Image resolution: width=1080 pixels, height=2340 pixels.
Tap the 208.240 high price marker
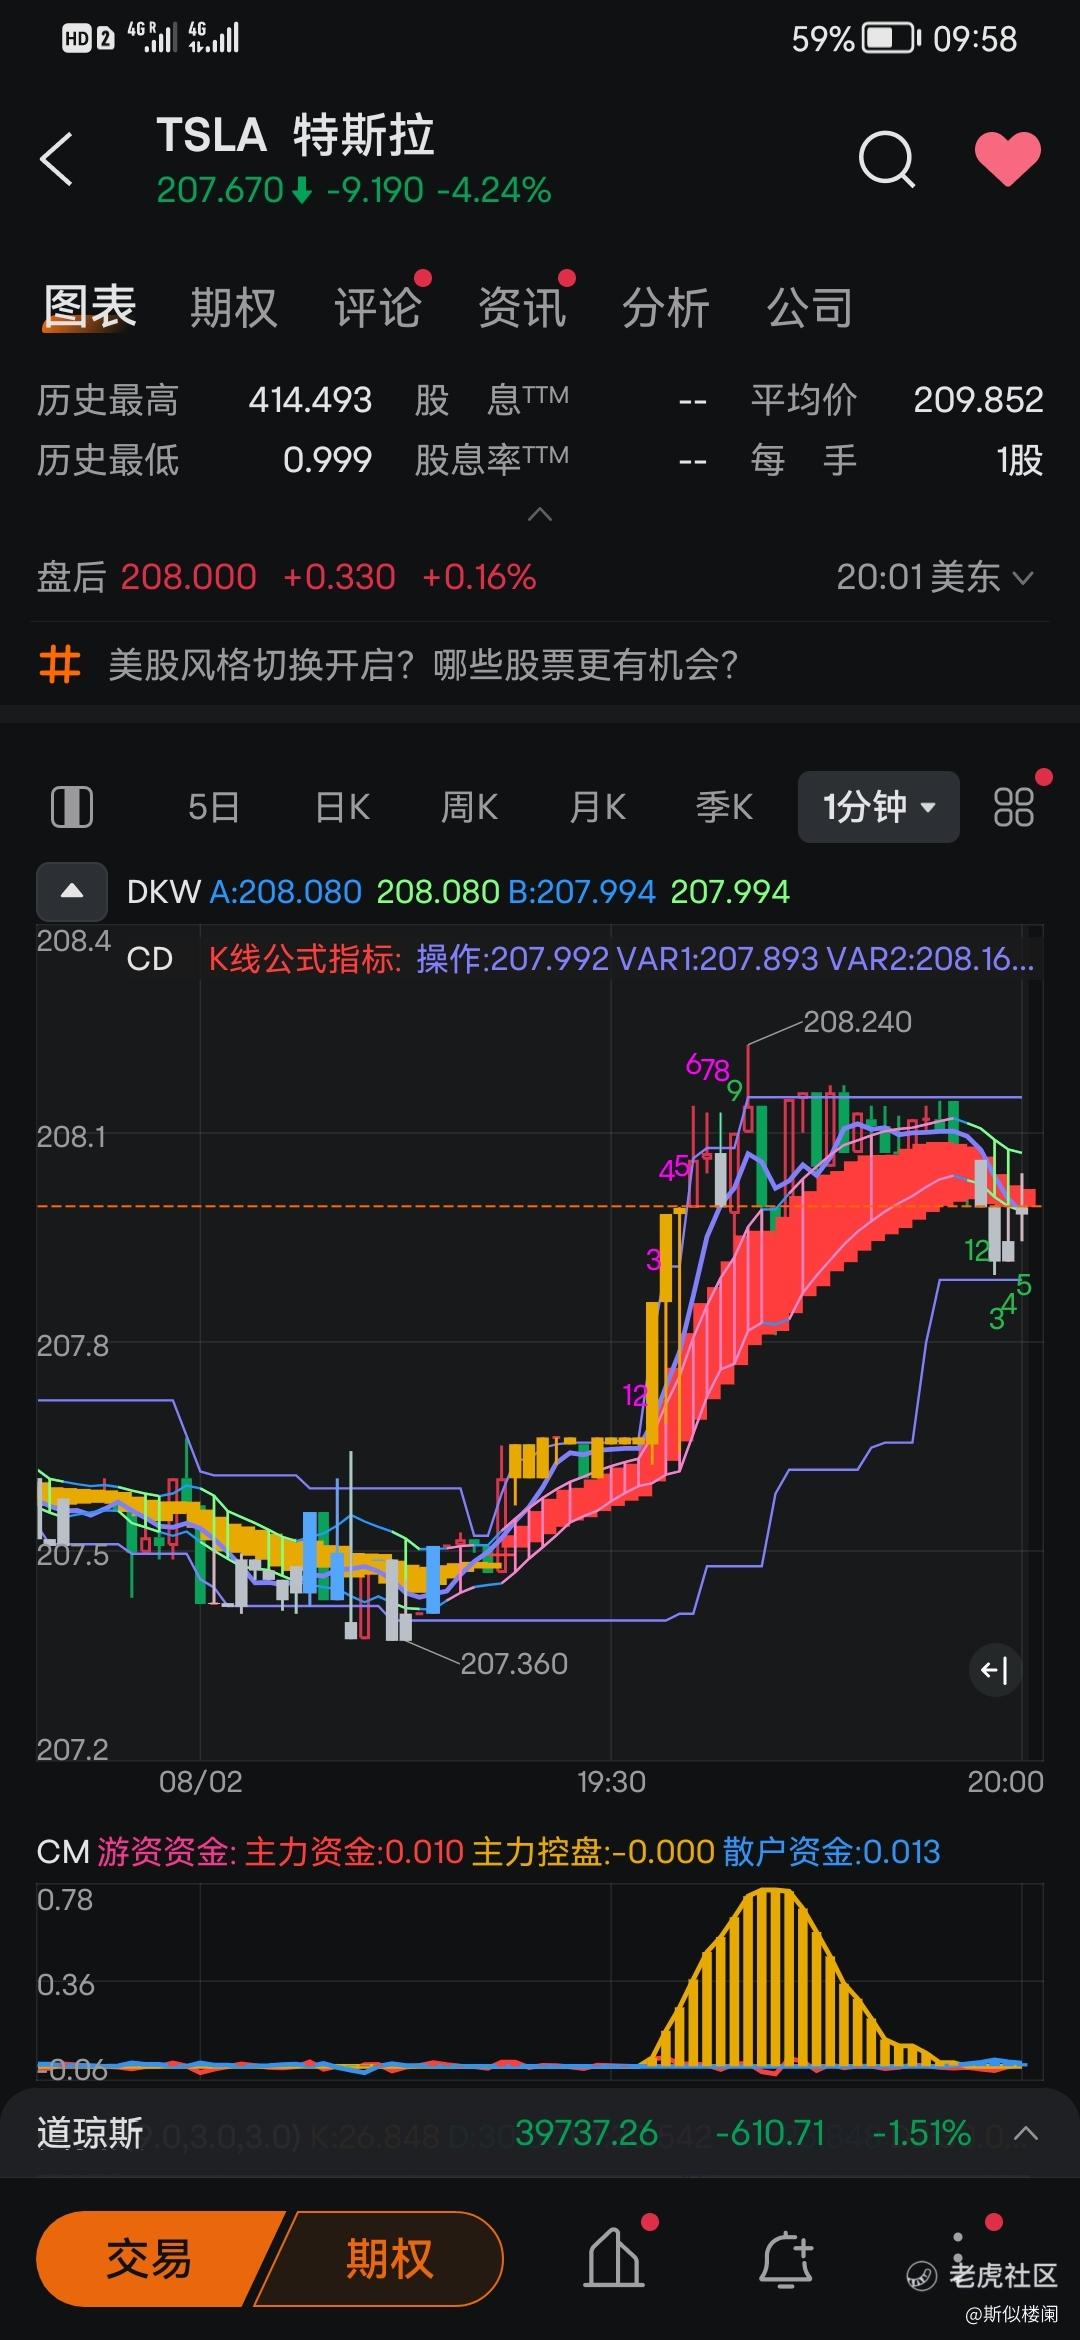click(857, 1022)
